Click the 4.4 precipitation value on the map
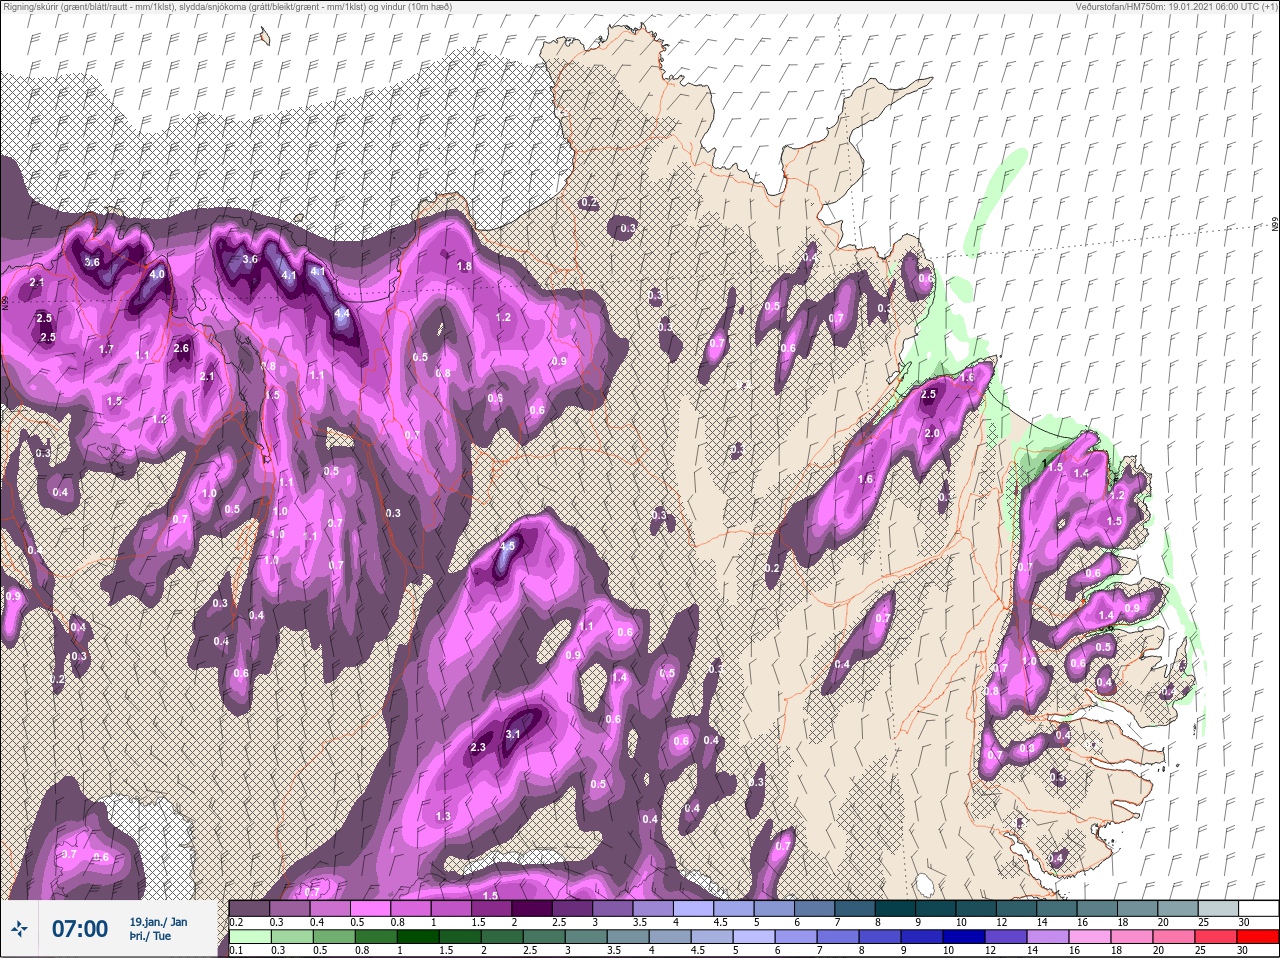Screen dimensions: 1280x958 coord(342,313)
